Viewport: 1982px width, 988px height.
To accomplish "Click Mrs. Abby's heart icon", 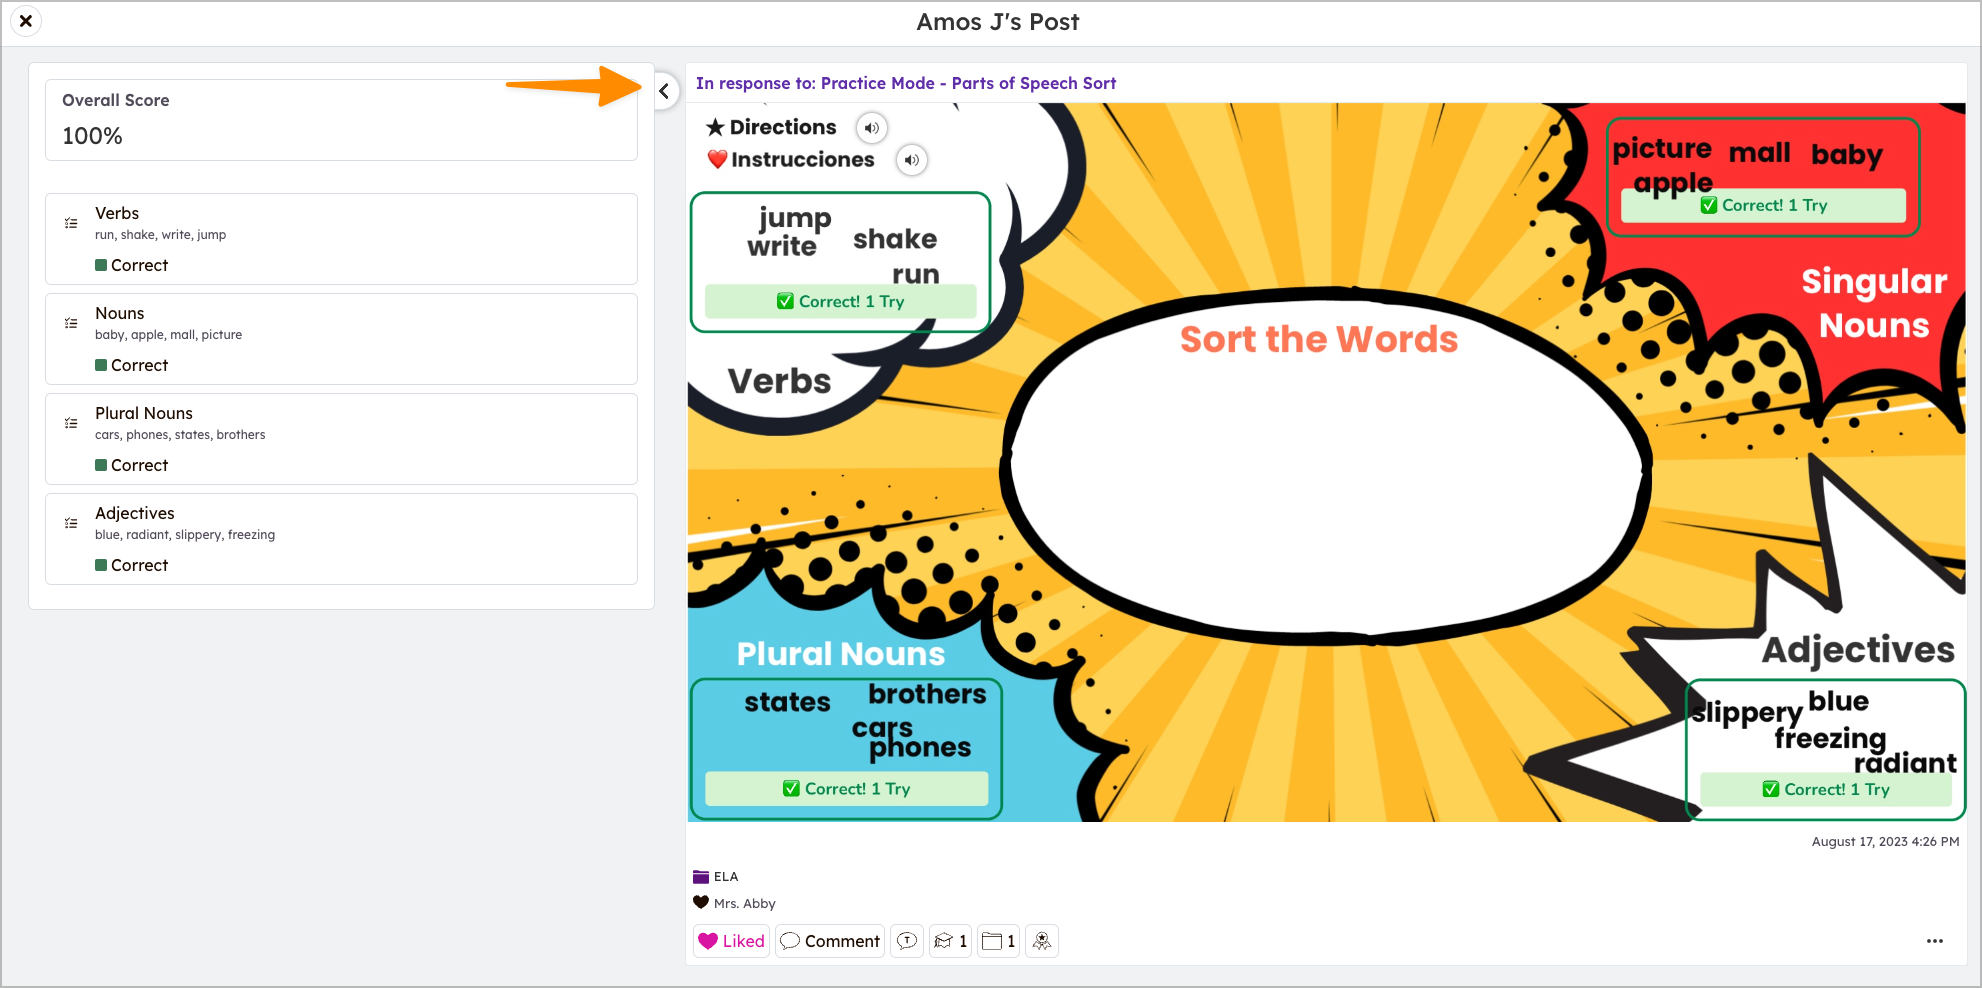I will point(700,903).
